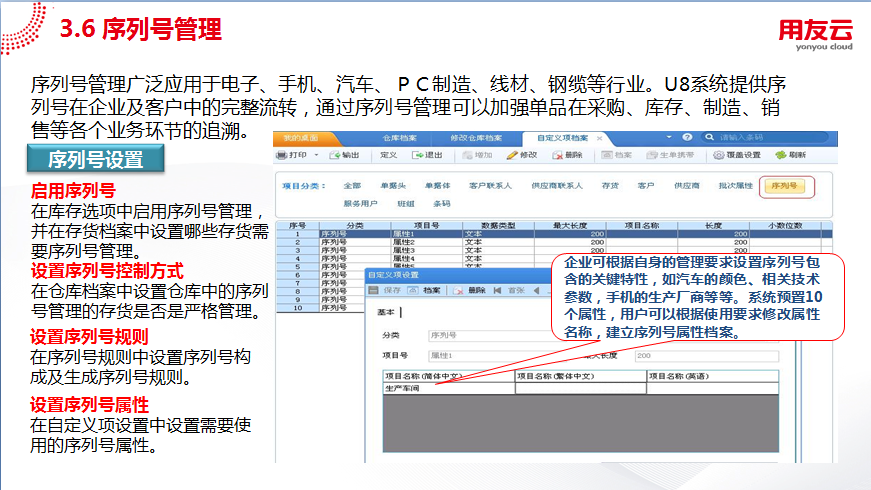Select the 供应商联系人 category

pos(557,186)
